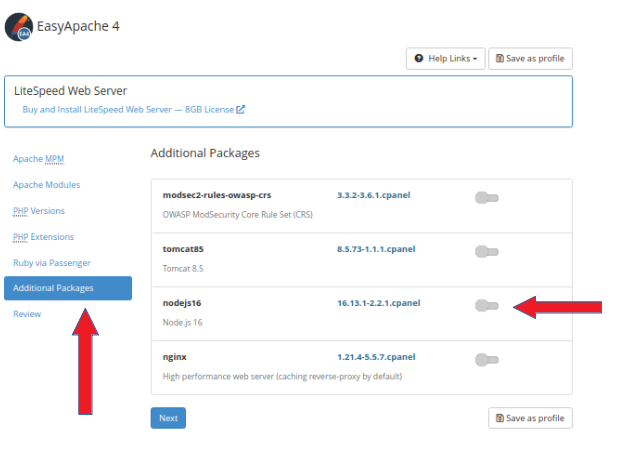This screenshot has width=634, height=466.
Task: Open the Help Links dropdown
Action: 445,59
